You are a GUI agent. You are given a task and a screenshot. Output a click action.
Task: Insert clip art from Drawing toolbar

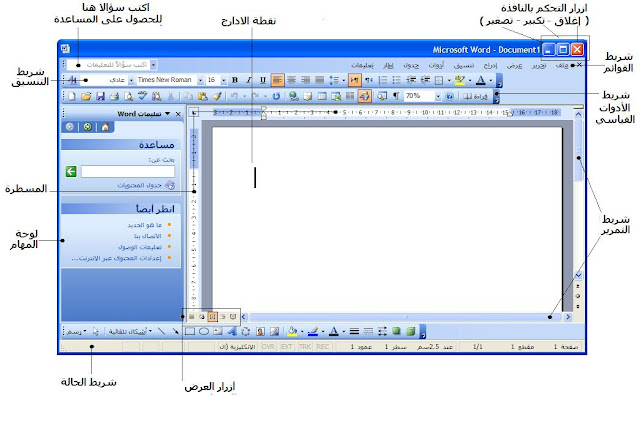(260, 331)
